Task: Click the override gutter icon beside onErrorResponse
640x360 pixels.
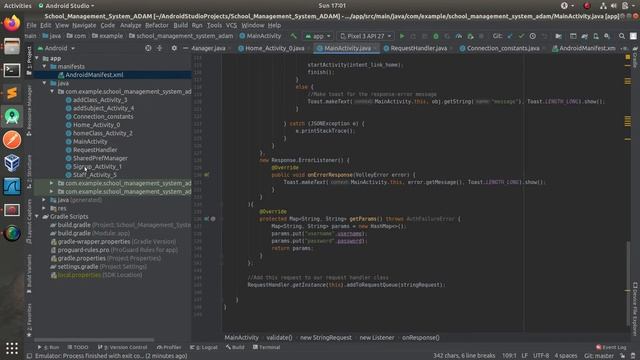Action: click(207, 175)
